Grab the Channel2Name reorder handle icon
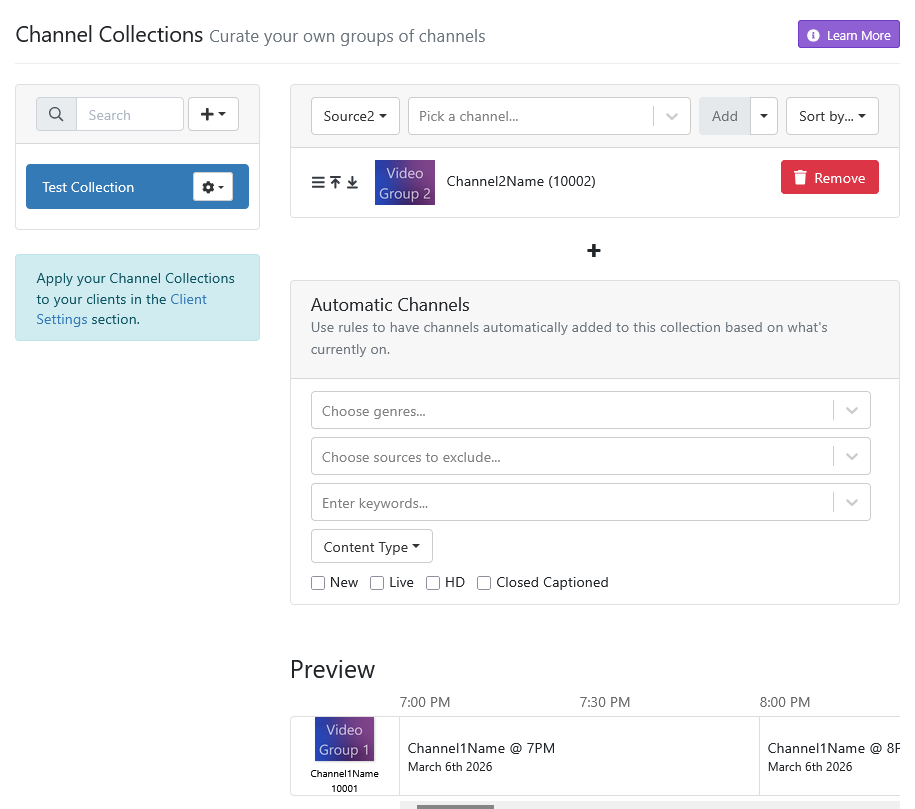The image size is (915, 809). (x=318, y=182)
